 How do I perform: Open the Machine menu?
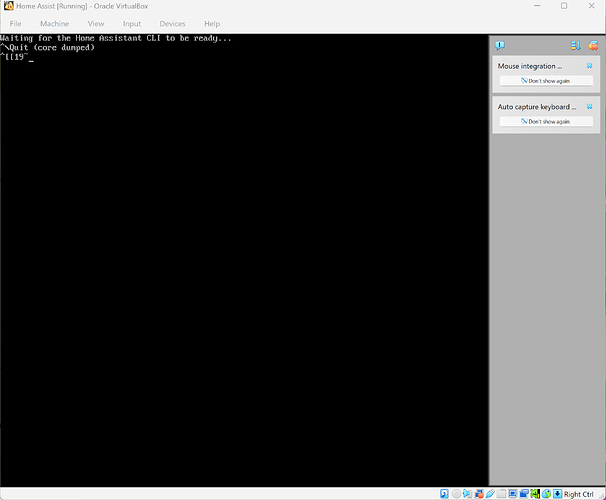[54, 24]
